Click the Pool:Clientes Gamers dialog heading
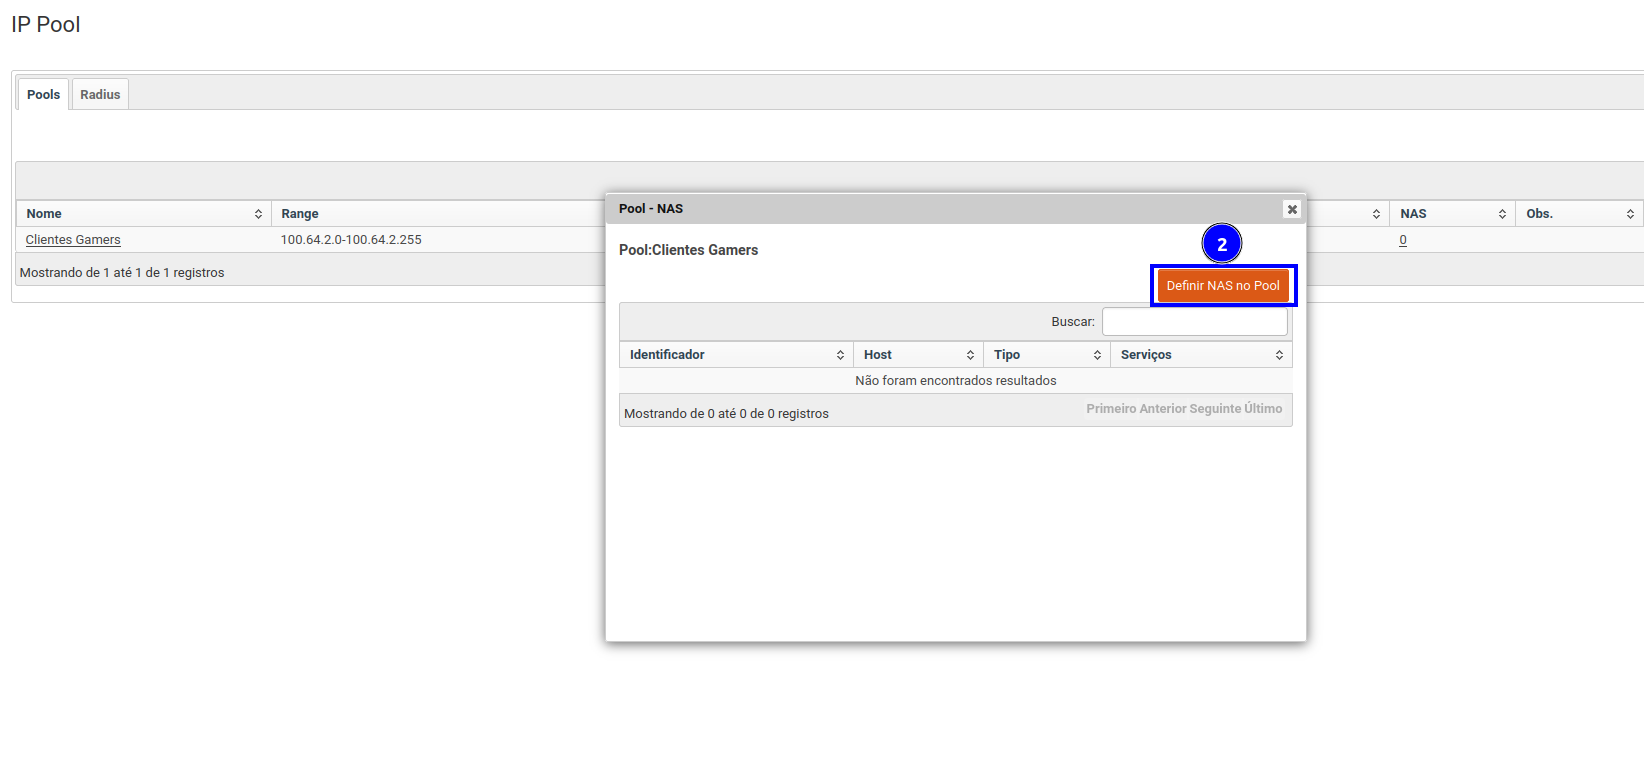 [688, 250]
